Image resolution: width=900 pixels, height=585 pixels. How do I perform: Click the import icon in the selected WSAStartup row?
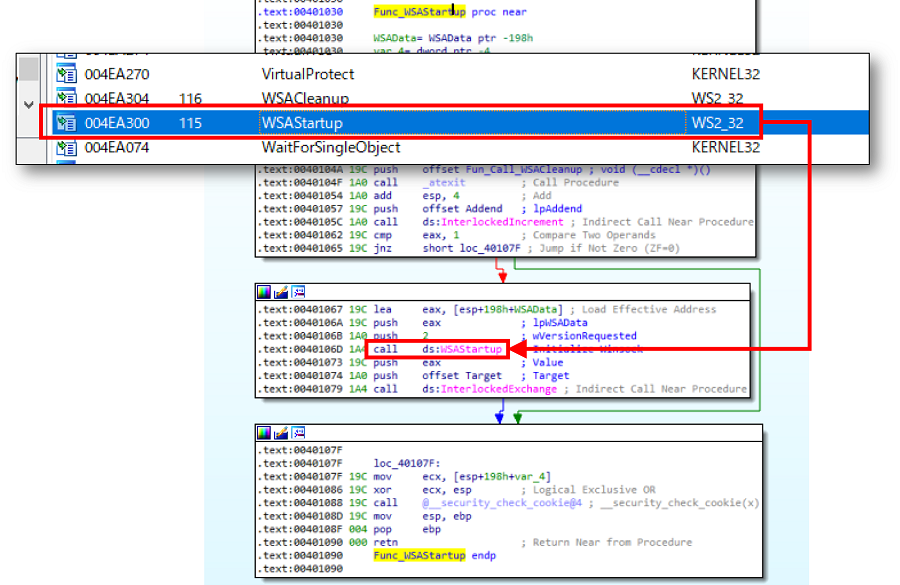[x=66, y=123]
